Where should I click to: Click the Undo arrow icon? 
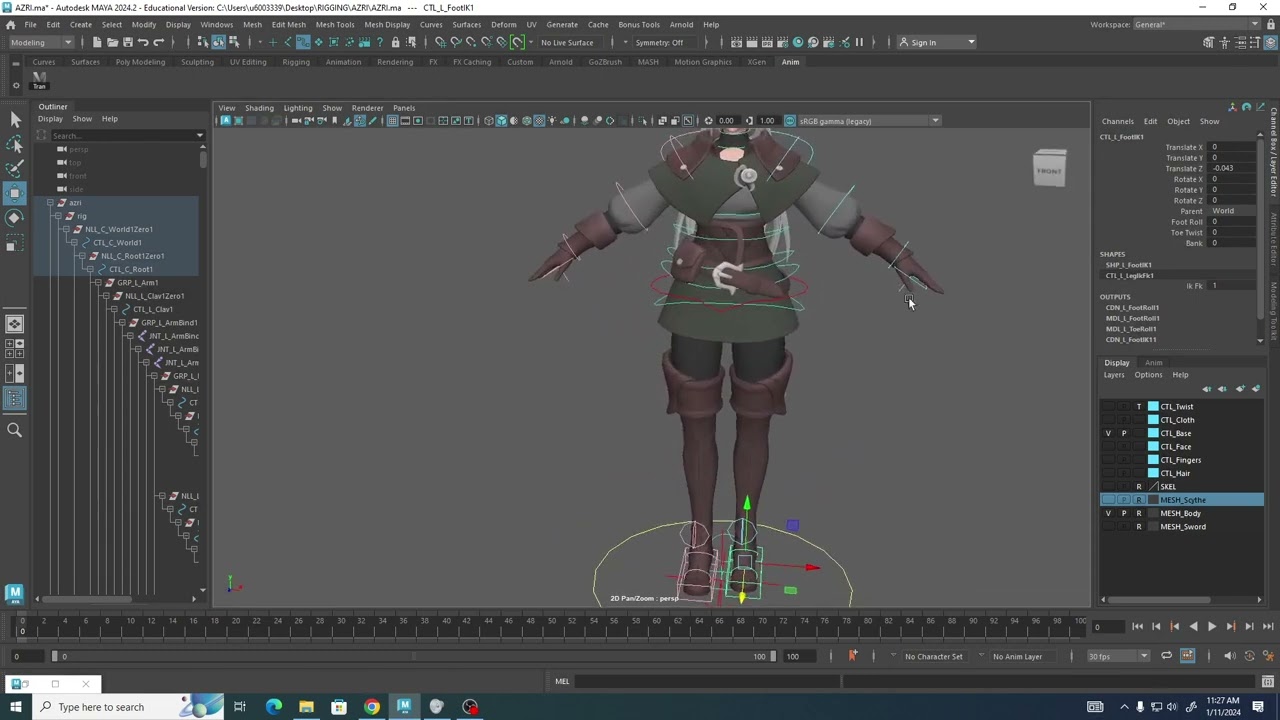tap(143, 42)
